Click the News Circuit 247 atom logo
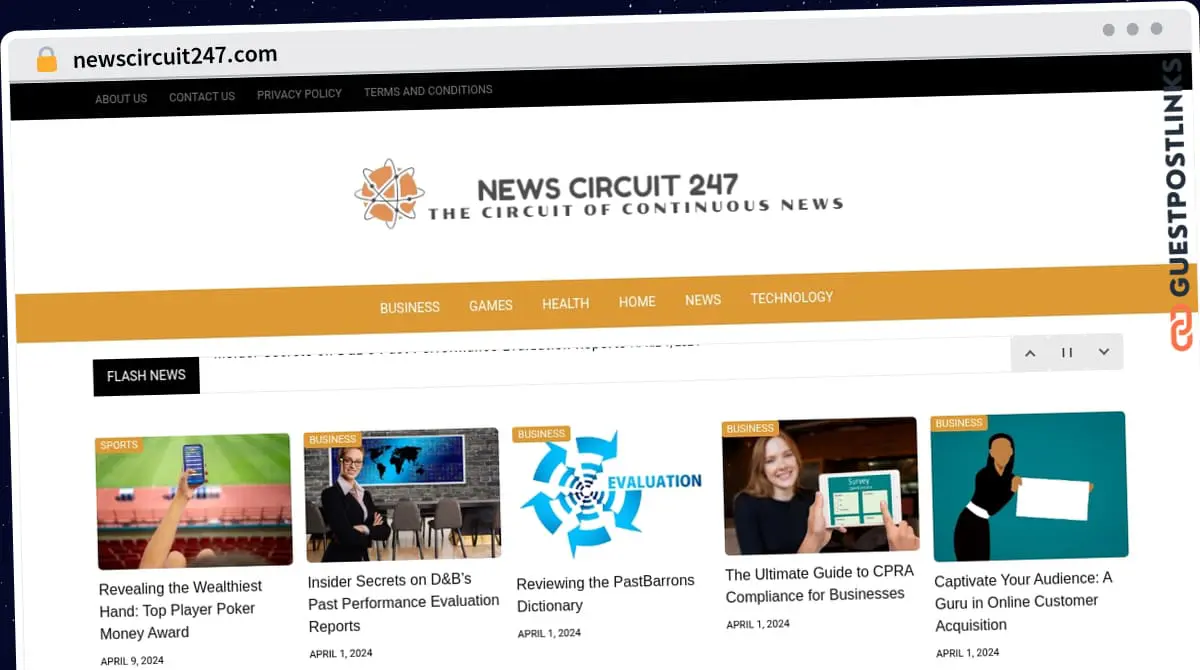 tap(389, 193)
